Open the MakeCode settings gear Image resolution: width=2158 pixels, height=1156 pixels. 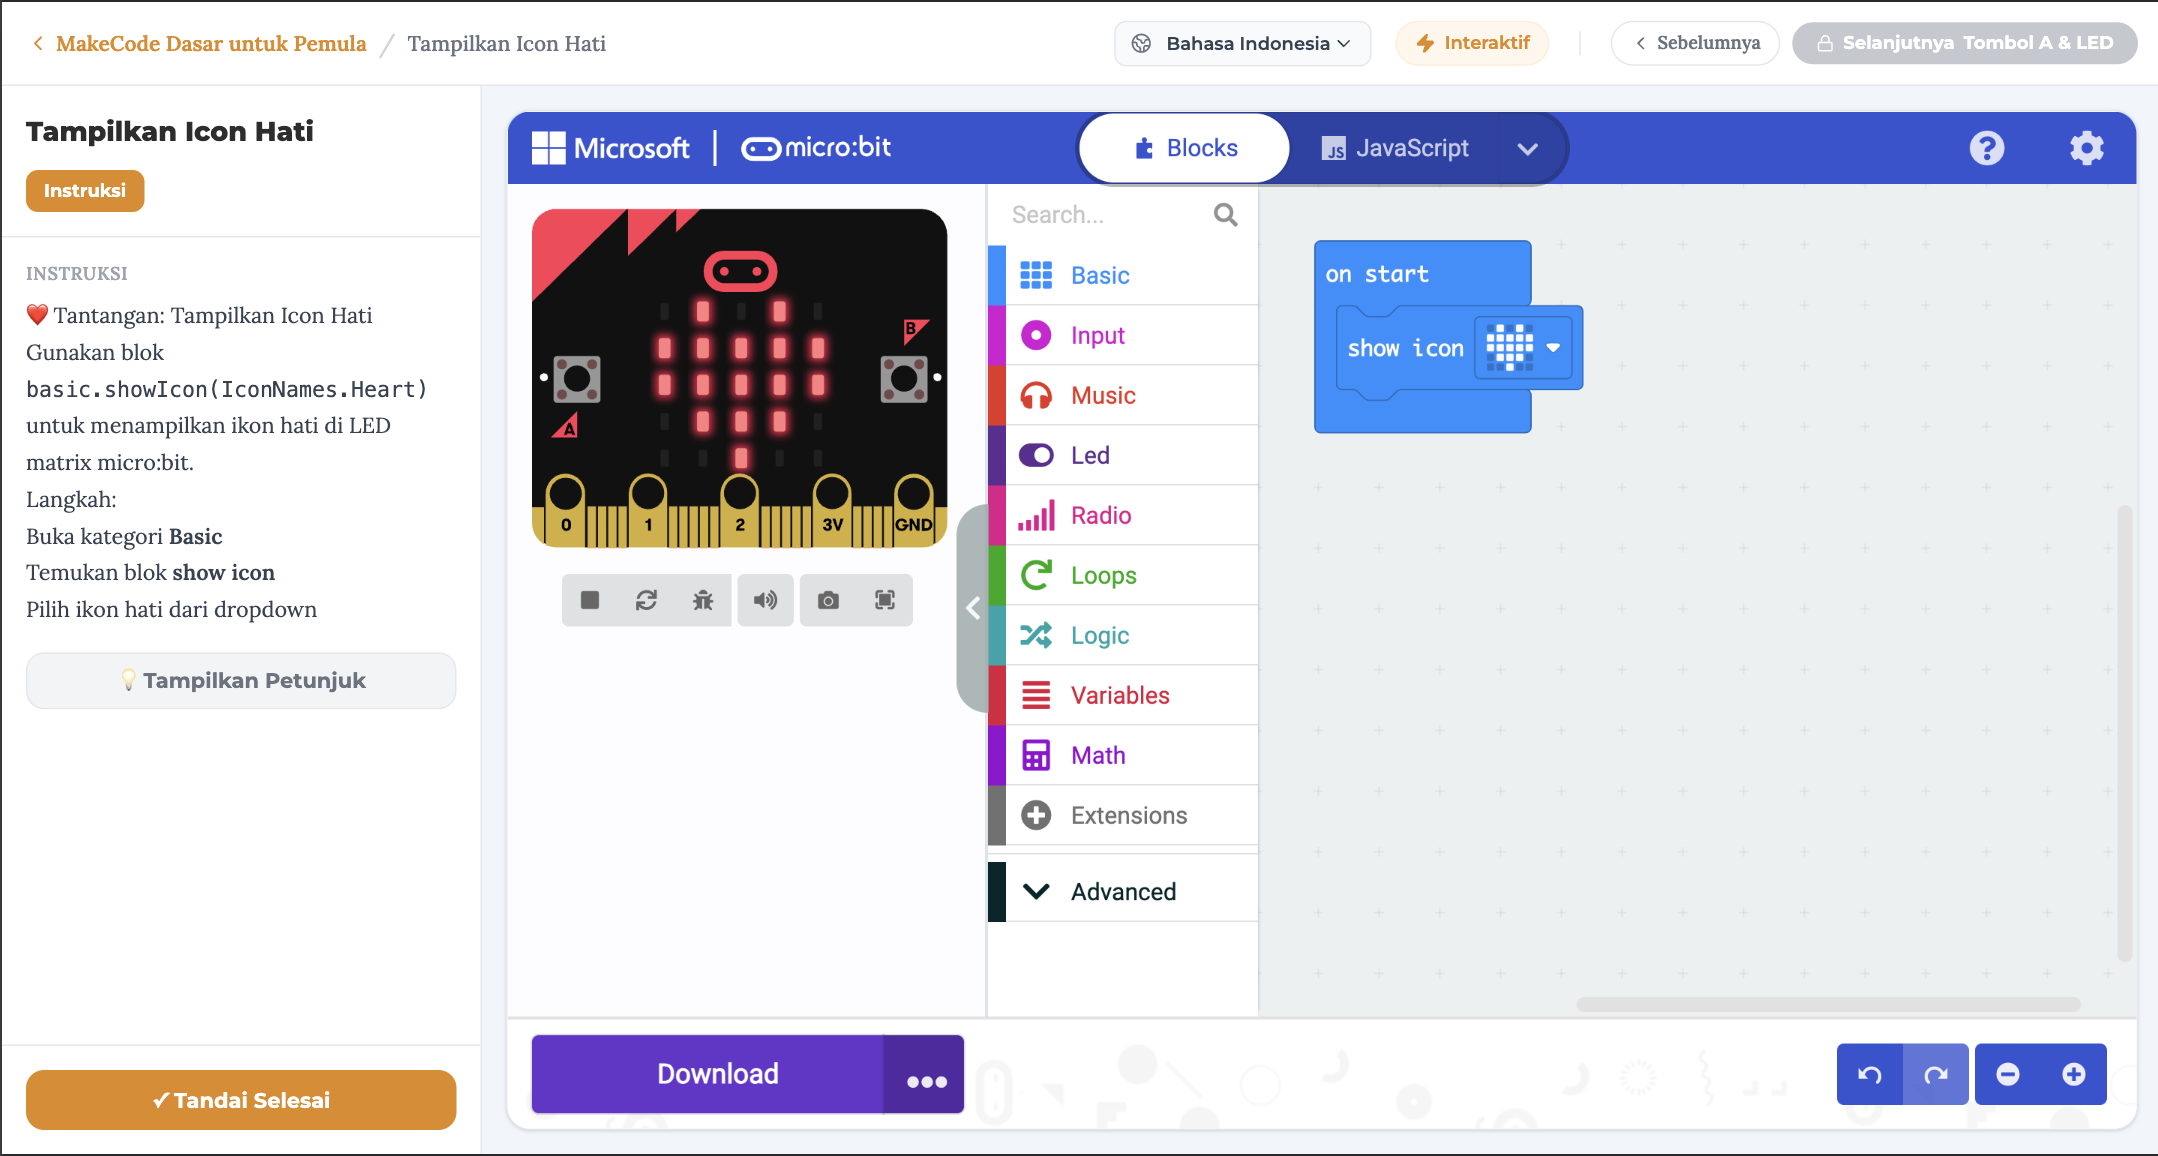(x=2086, y=148)
